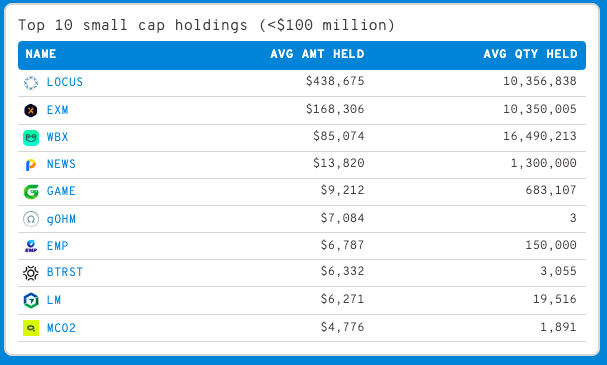Click the NEWS token icon

(31, 165)
